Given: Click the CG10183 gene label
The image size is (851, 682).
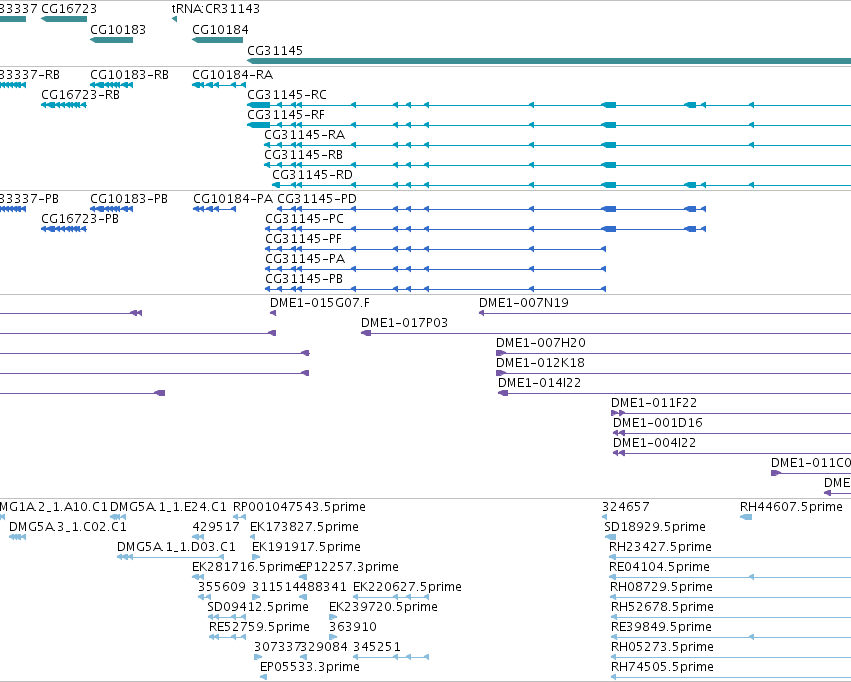Looking at the screenshot, I should [118, 30].
